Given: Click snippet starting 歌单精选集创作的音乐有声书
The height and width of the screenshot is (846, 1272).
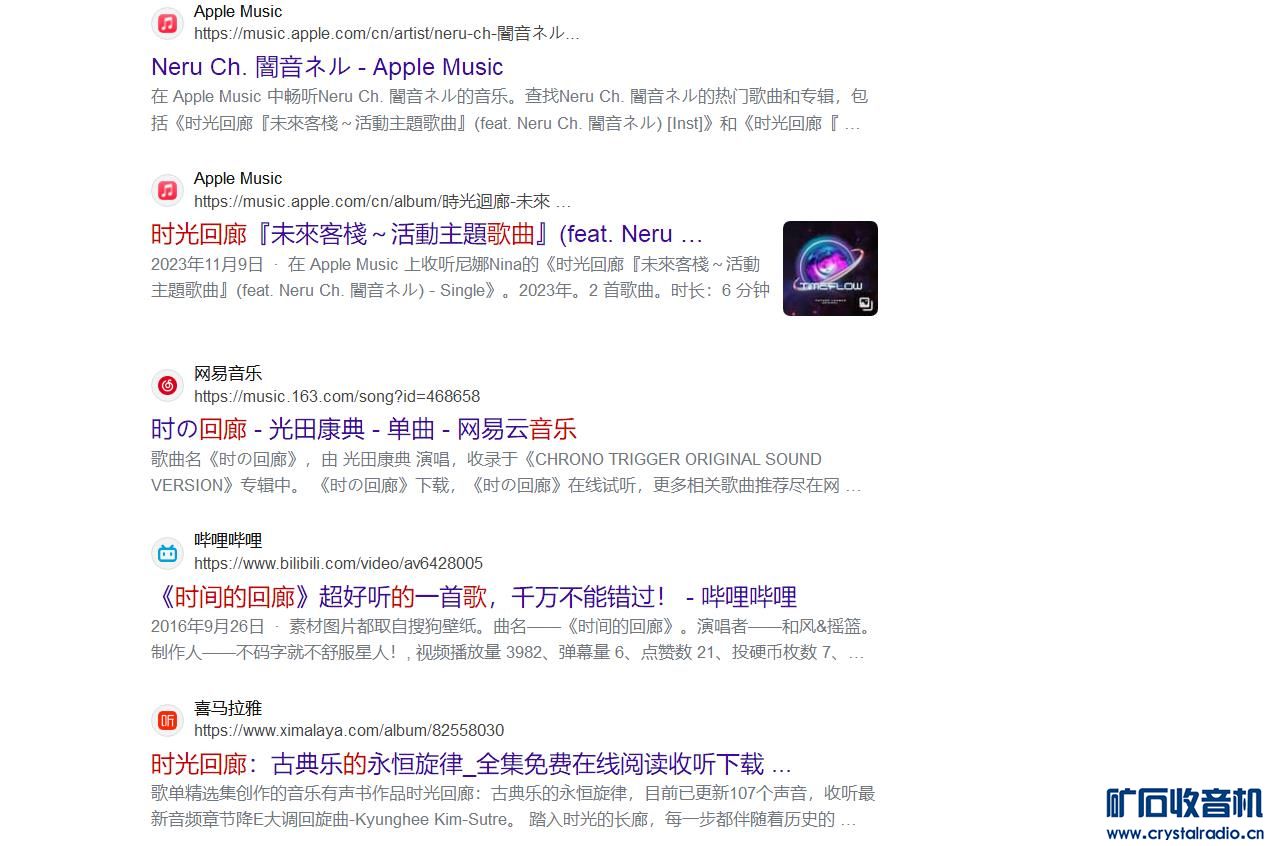Looking at the screenshot, I should pyautogui.click(x=513, y=806).
